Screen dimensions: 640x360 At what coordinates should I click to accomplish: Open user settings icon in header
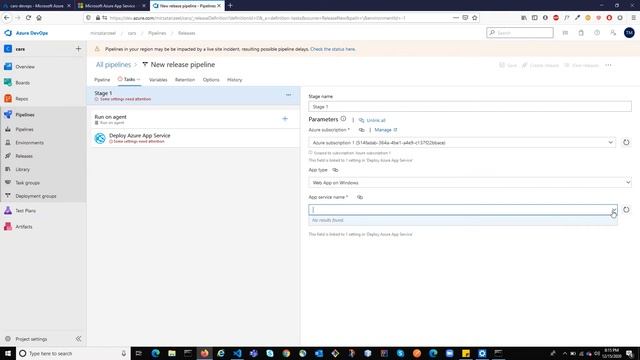tap(613, 33)
